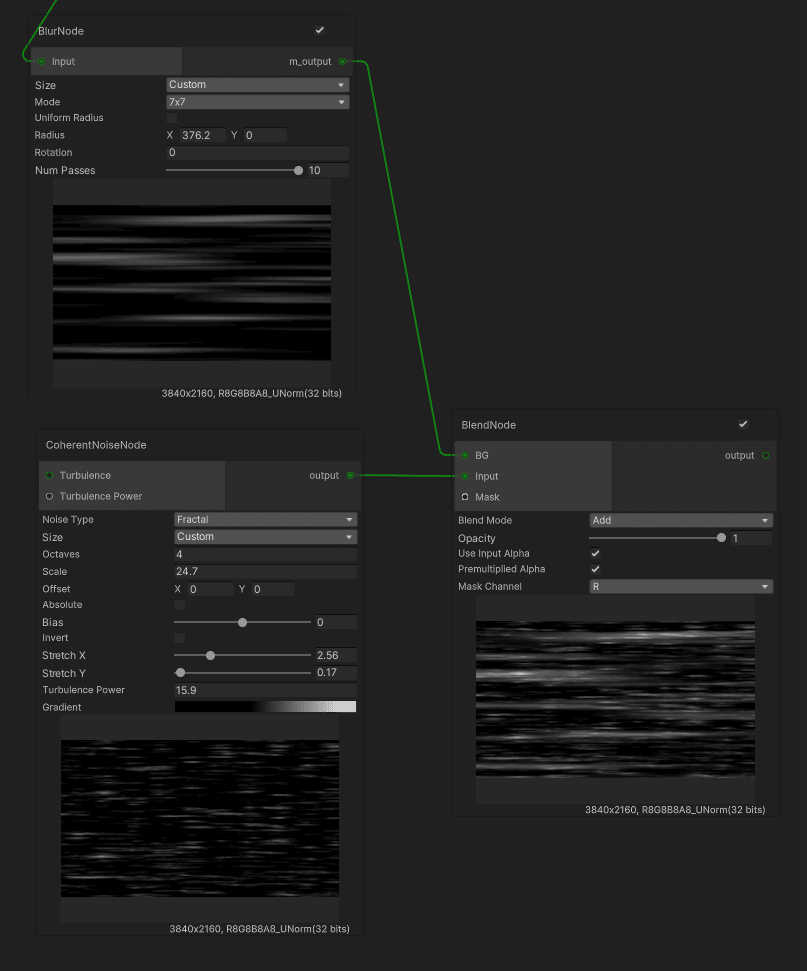The width and height of the screenshot is (807, 971).
Task: Open CoherentNoiseNode Size dropdown
Action: click(266, 537)
